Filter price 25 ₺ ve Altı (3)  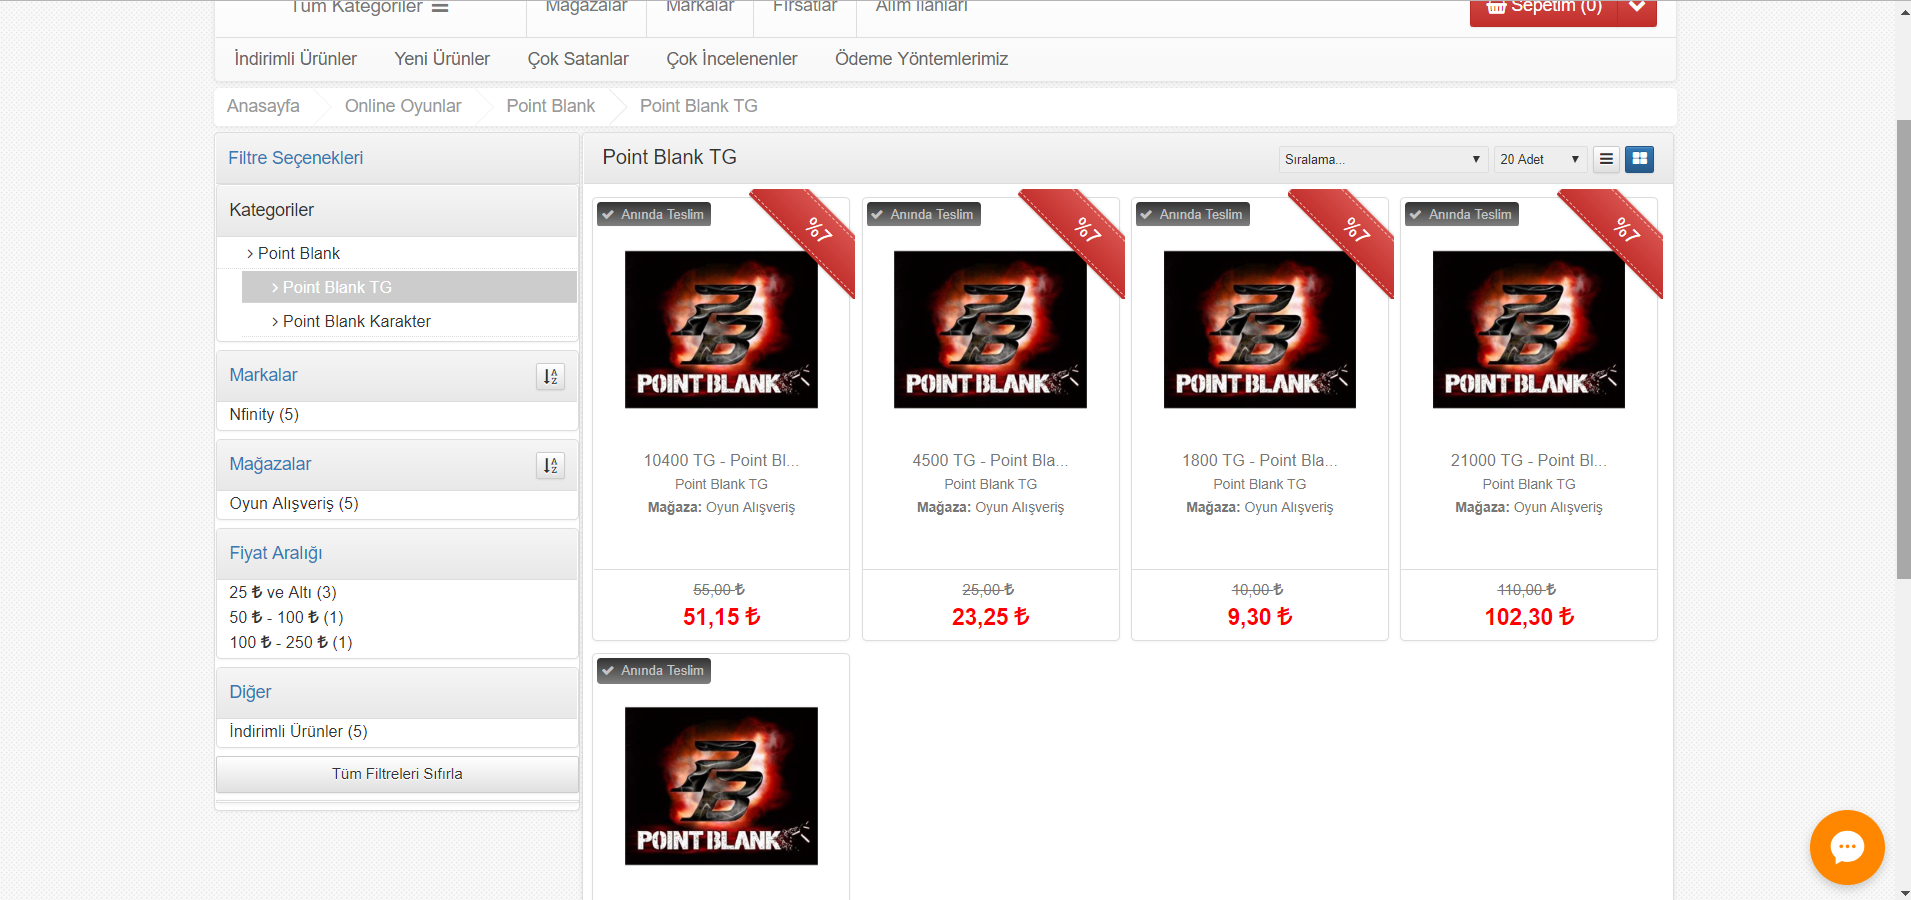[x=283, y=592]
